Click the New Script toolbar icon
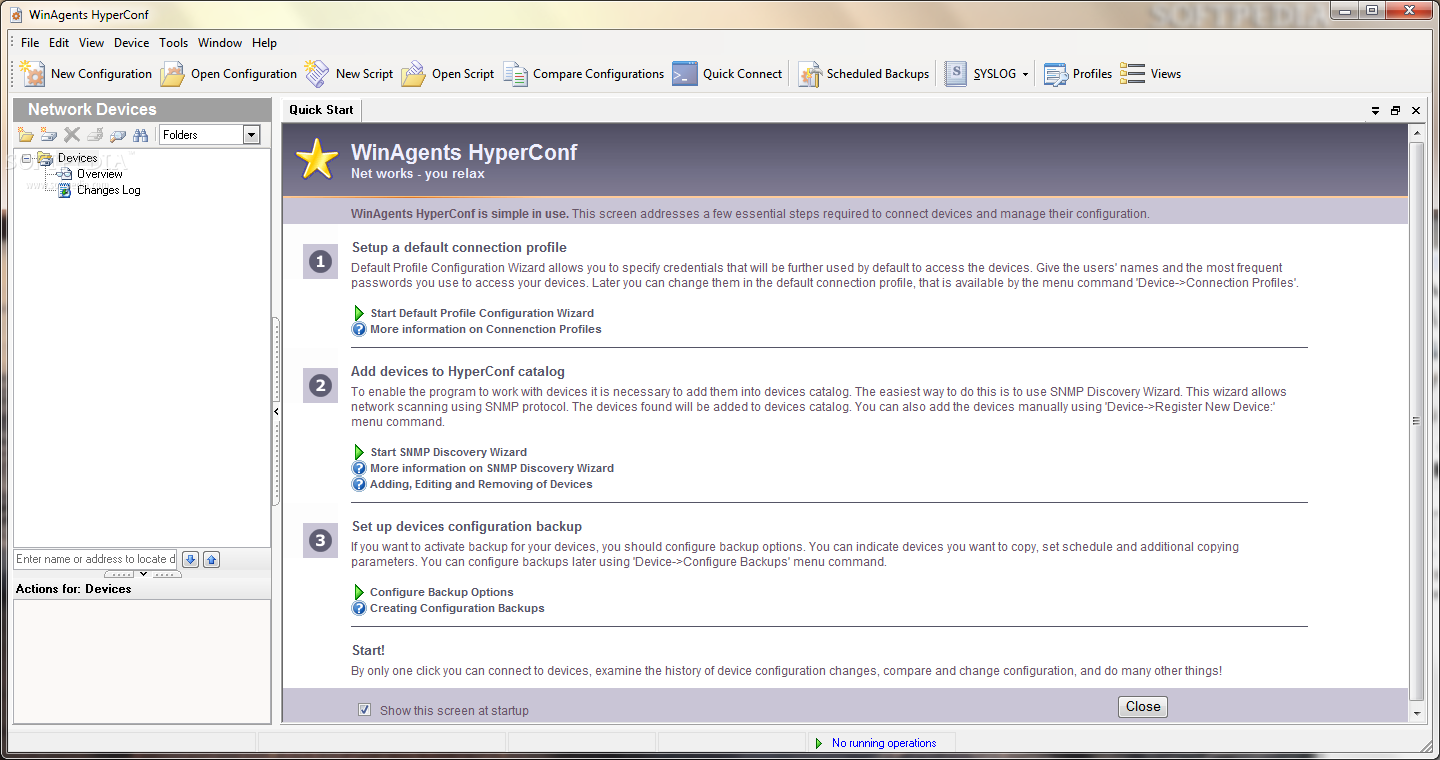Image resolution: width=1440 pixels, height=760 pixels. [x=317, y=74]
